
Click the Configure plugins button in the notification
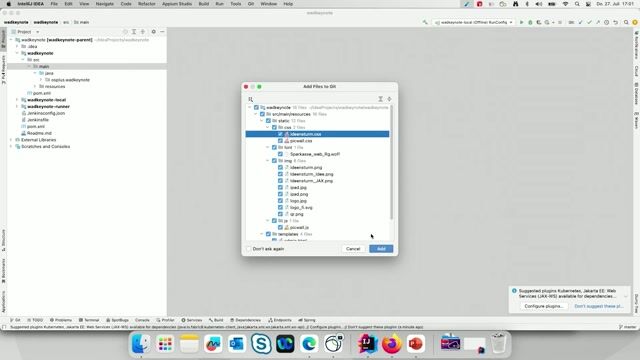point(543,306)
